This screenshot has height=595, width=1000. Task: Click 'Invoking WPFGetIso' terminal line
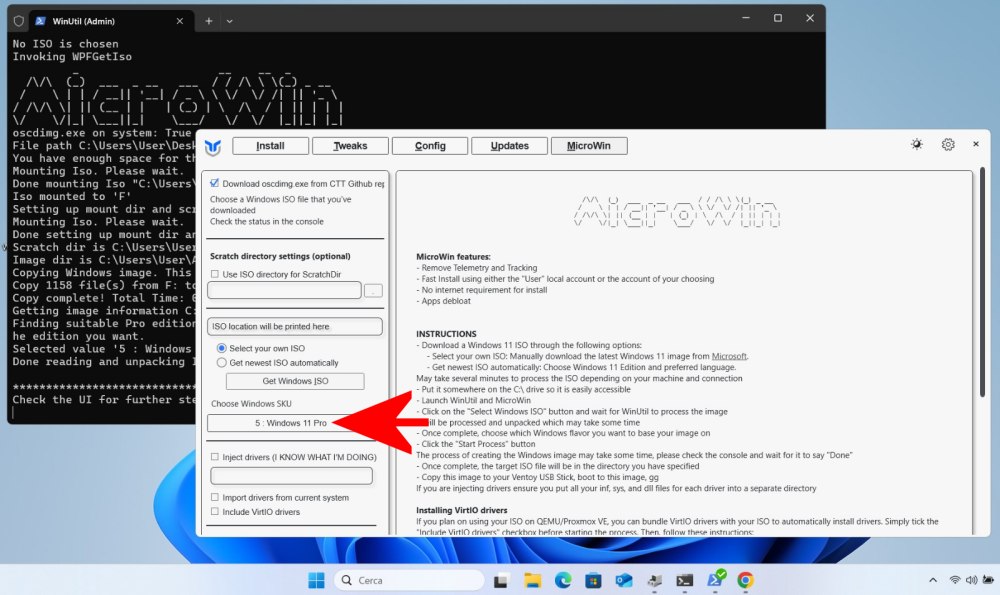click(x=72, y=57)
